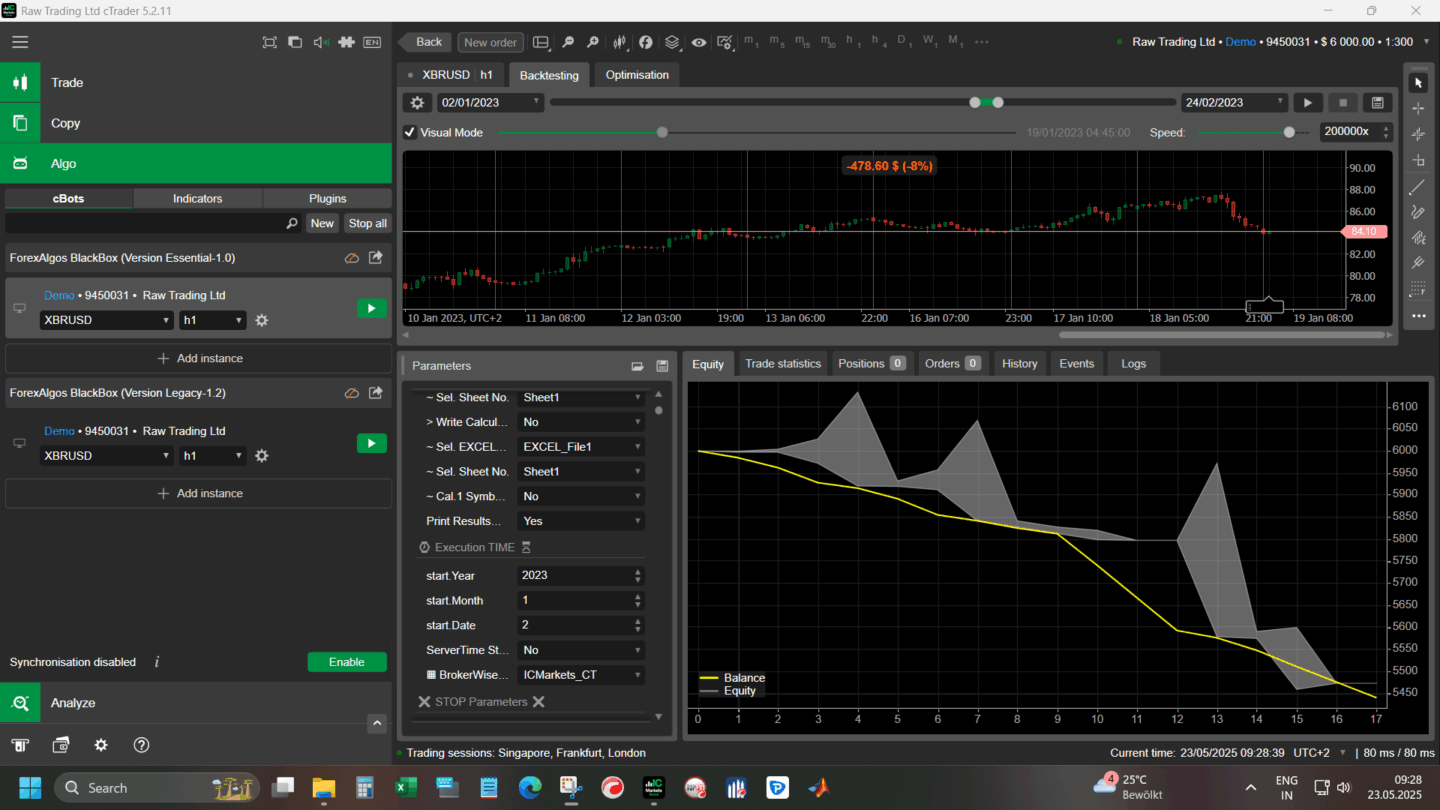Expand the 24/02/2023 end date dropdown

[x=1281, y=103]
